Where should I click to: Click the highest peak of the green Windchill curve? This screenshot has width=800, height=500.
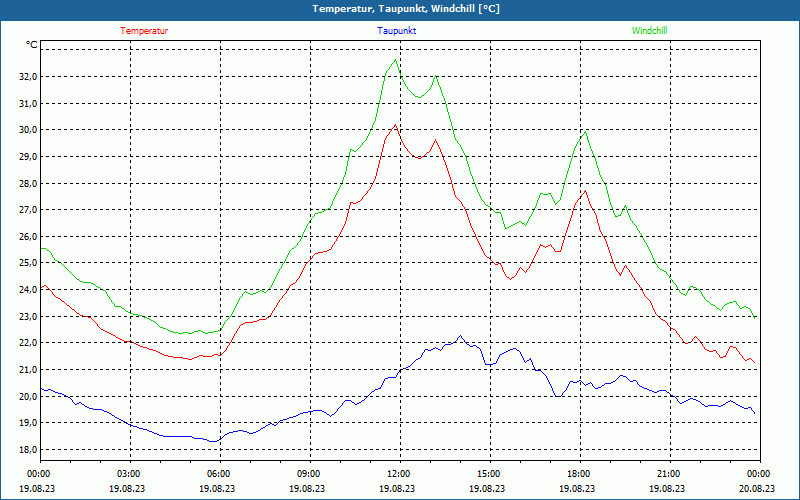pyautogui.click(x=395, y=60)
